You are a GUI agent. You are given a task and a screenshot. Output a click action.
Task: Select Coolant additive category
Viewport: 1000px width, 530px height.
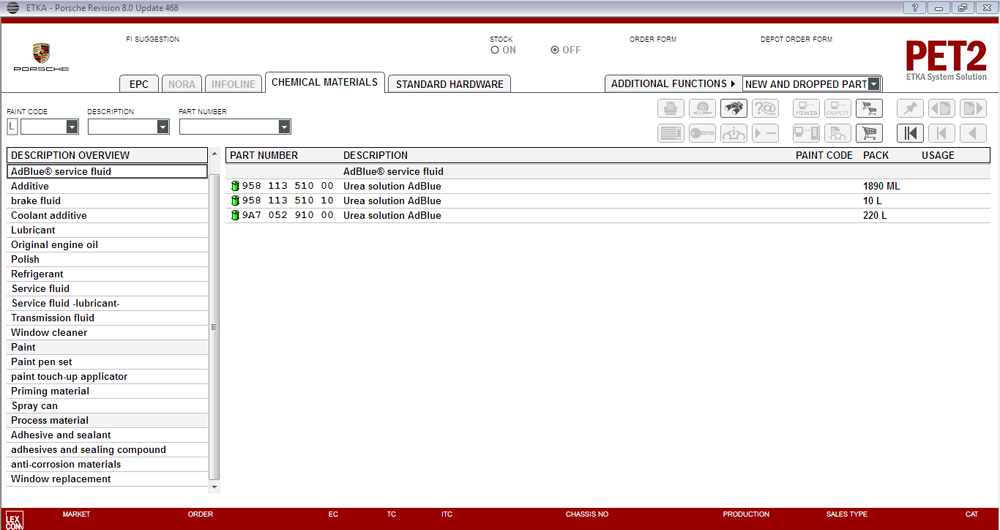tap(107, 216)
